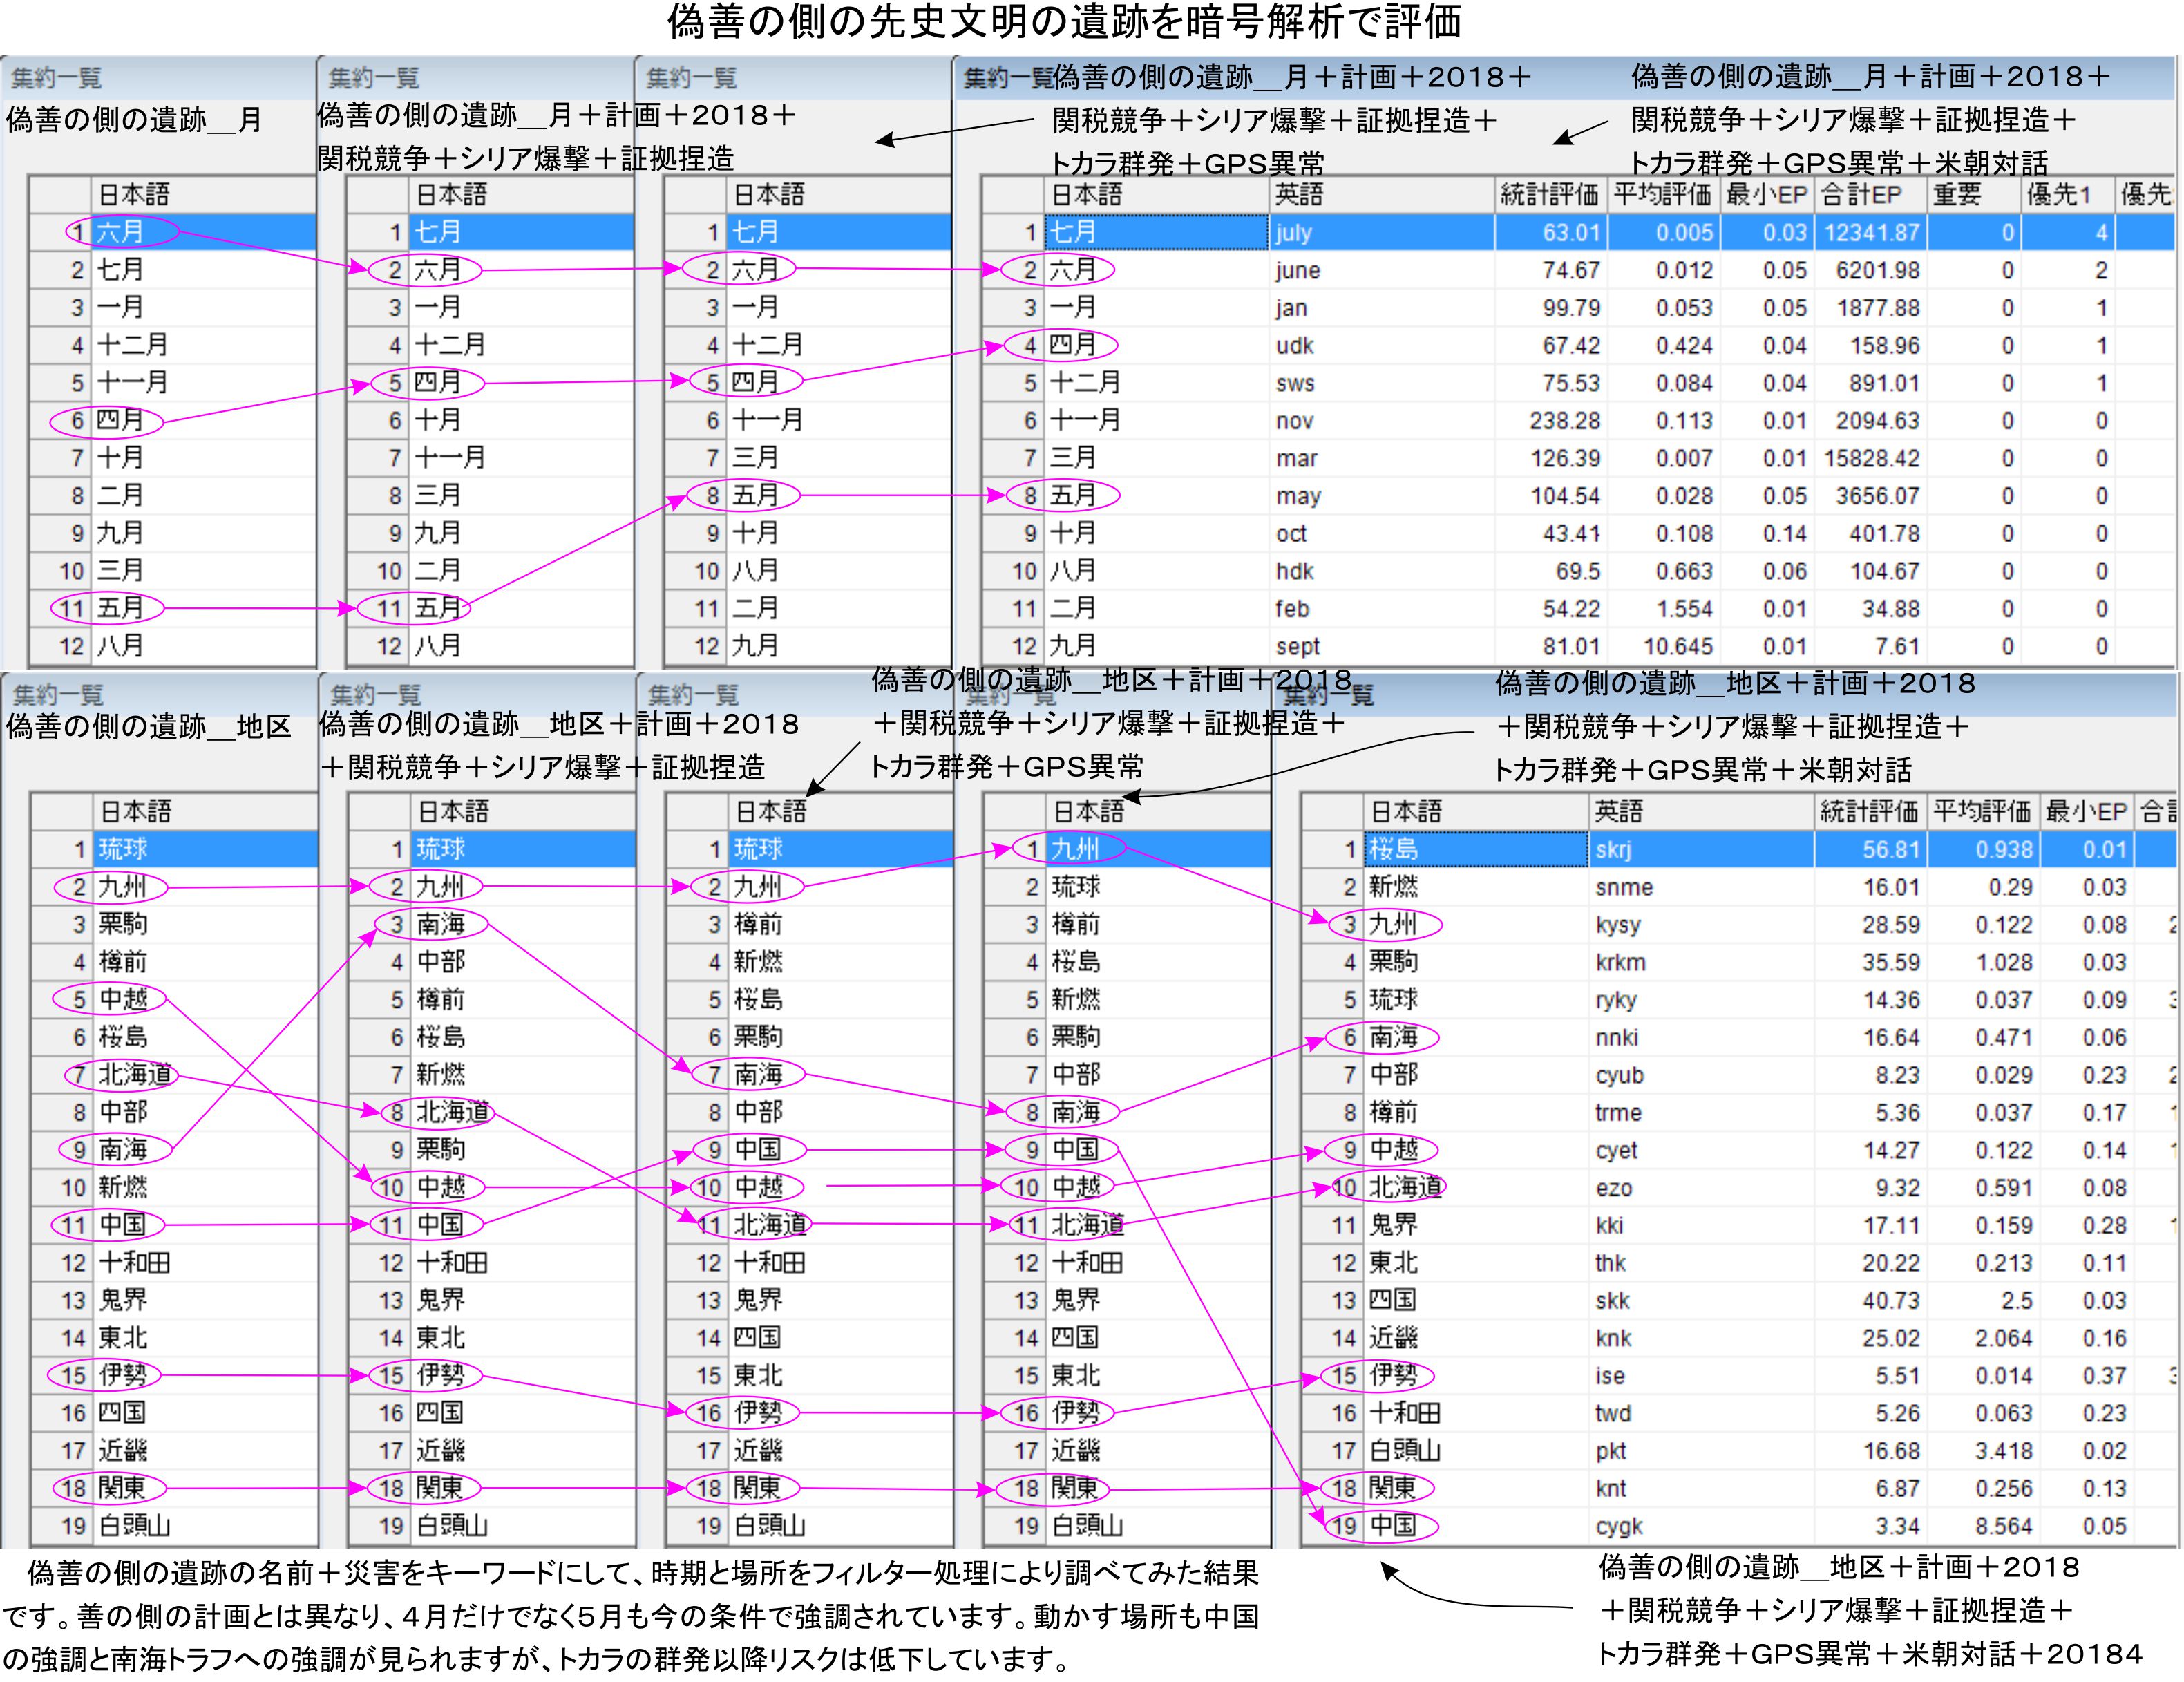The height and width of the screenshot is (1682, 2184).
Task: Select the highlighted 六月 row
Action: point(120,232)
